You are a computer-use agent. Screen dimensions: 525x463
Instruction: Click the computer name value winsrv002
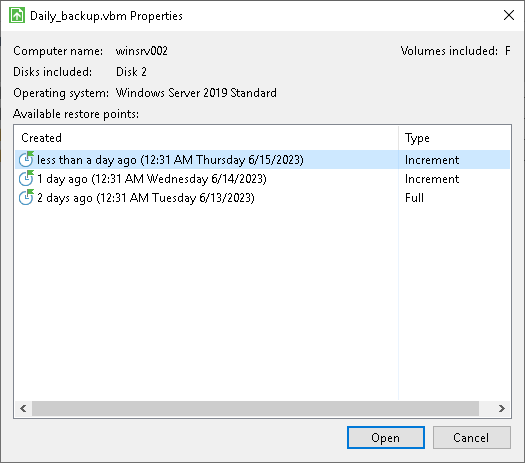142,51
